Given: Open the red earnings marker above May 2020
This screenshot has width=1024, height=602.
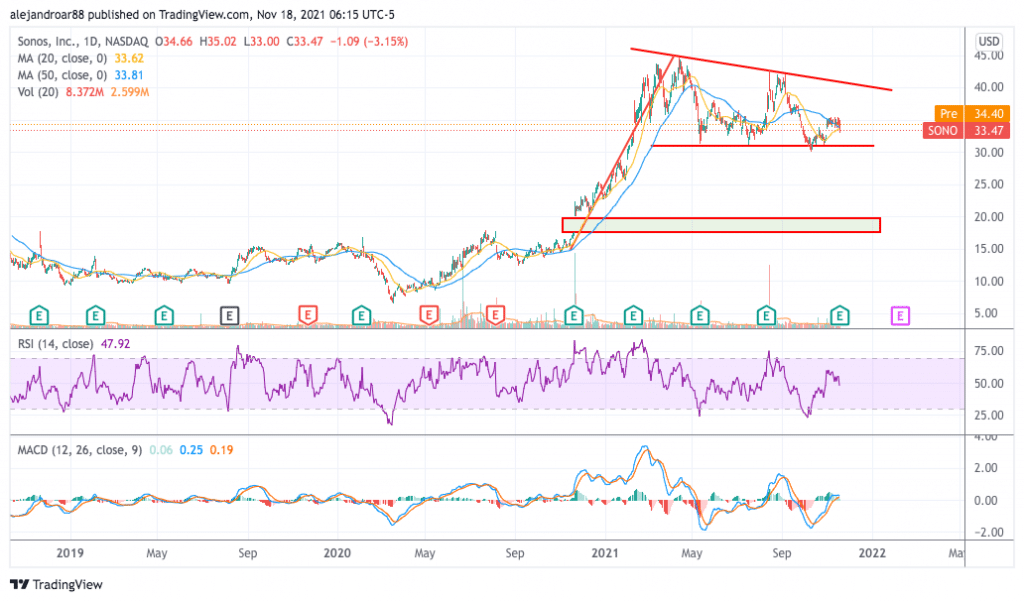Looking at the screenshot, I should 428,316.
